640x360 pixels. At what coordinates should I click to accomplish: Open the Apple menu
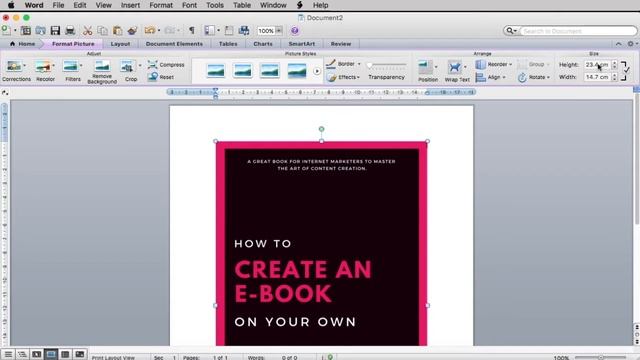pos(11,5)
